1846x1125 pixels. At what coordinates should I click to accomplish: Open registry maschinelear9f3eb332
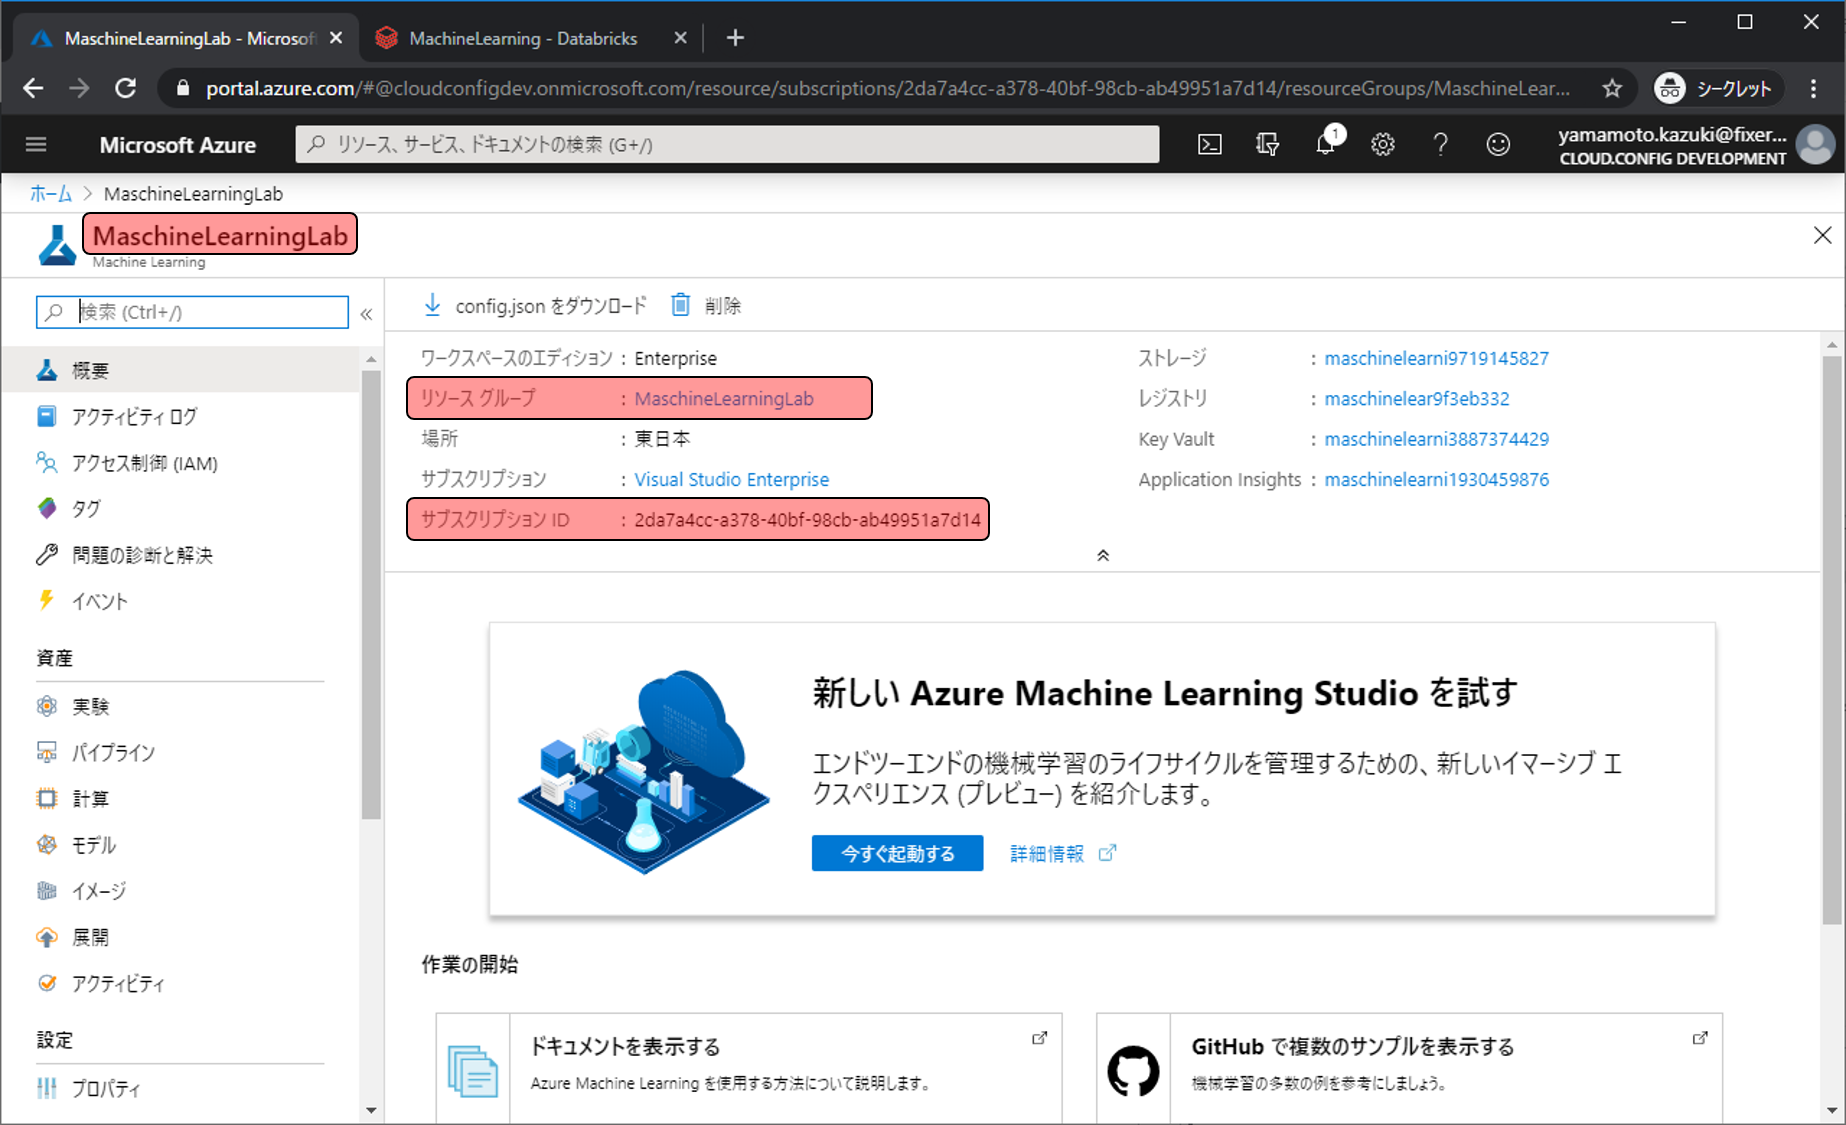pos(1417,399)
